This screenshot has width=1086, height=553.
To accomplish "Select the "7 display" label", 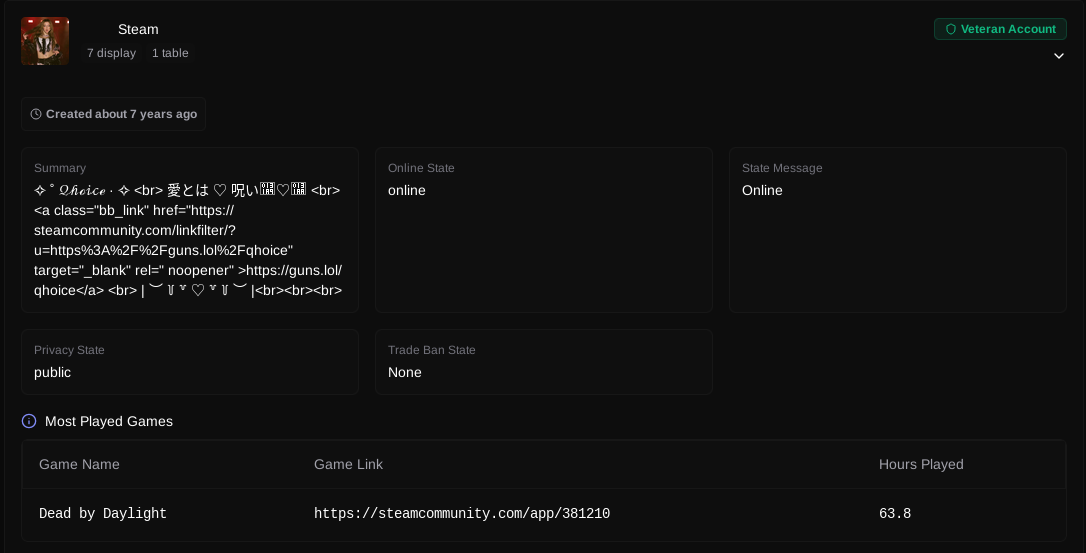I will pos(111,53).
